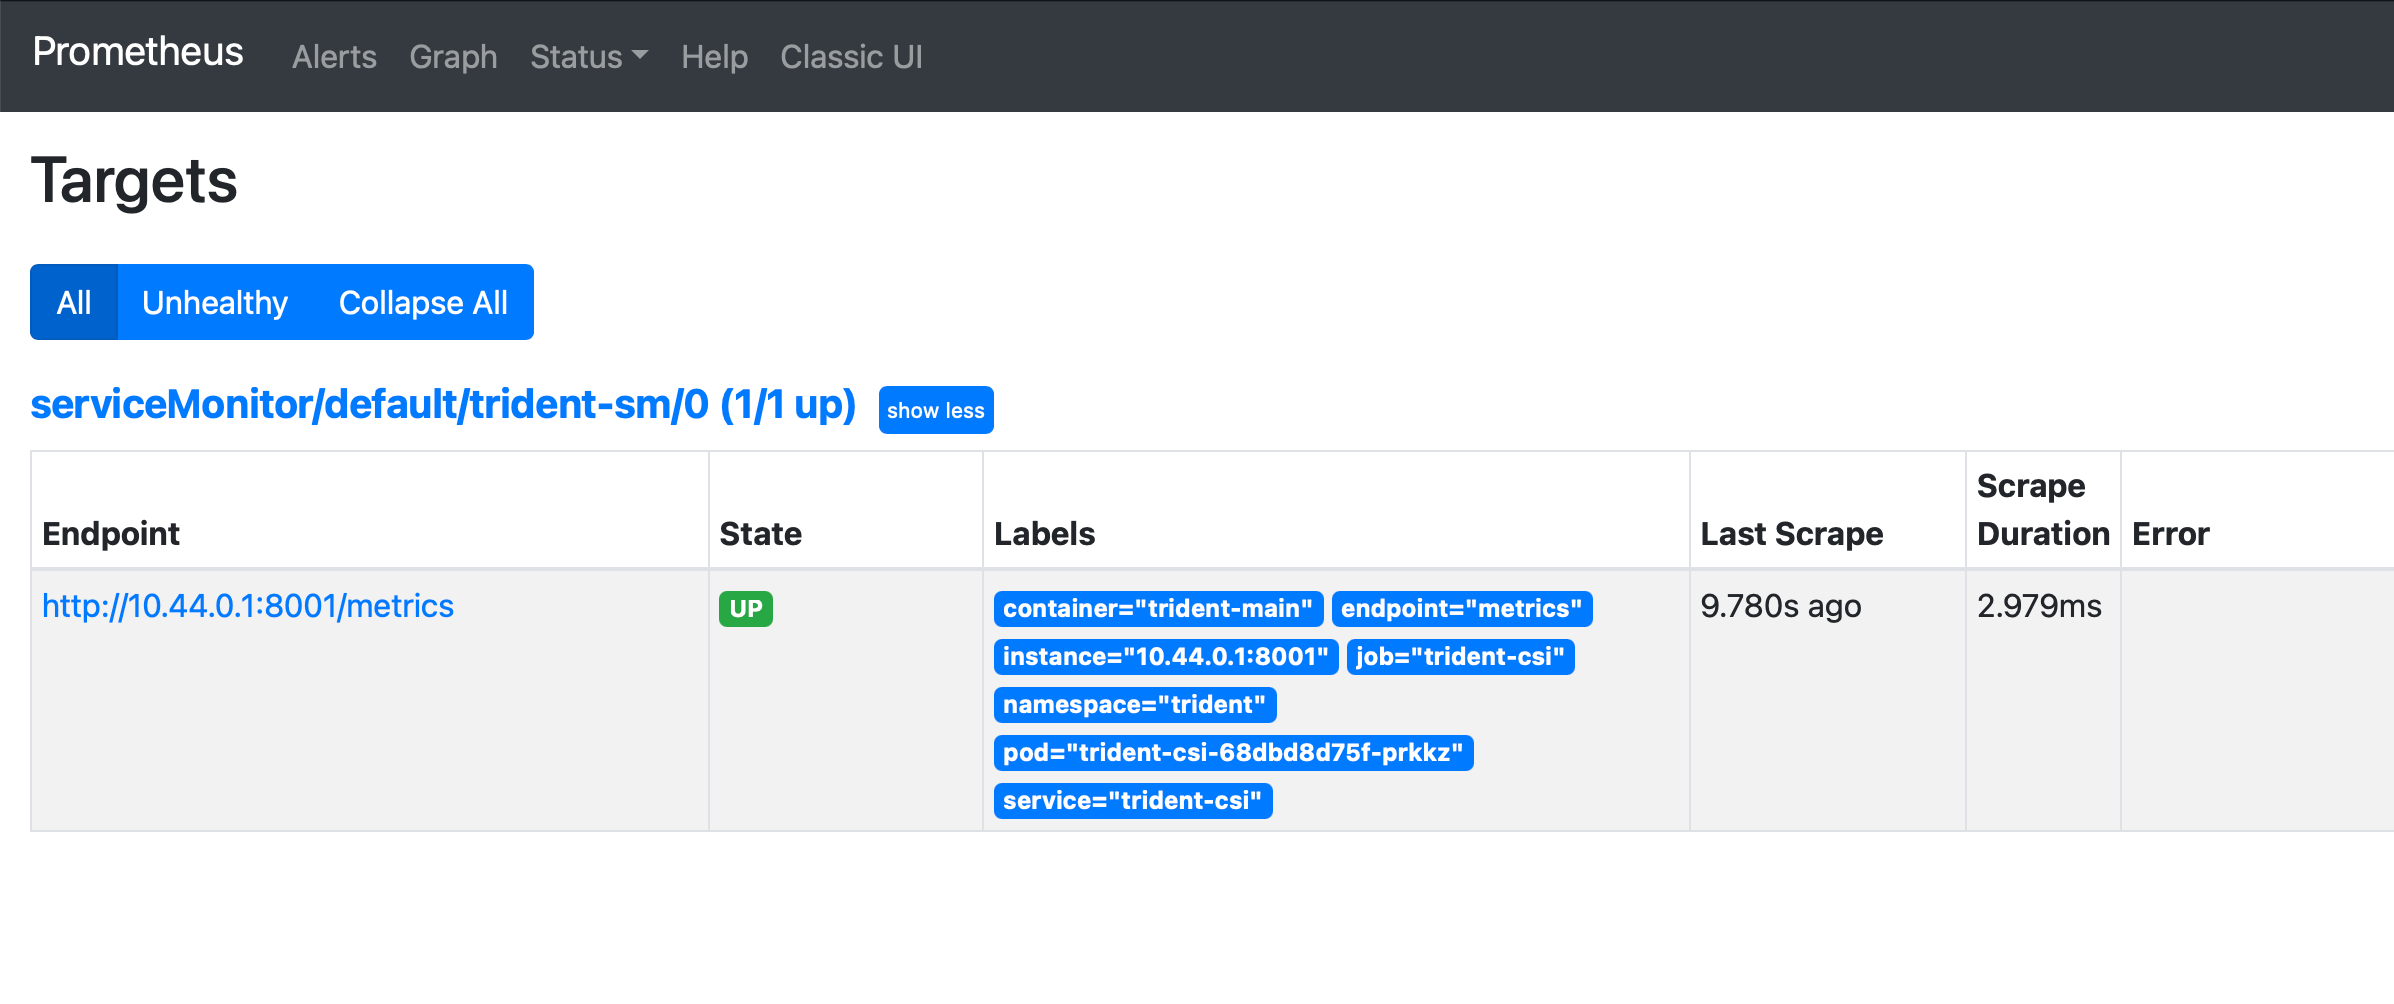Select the container="trident-main" label badge
This screenshot has height=1004, width=2394.
click(x=1156, y=608)
